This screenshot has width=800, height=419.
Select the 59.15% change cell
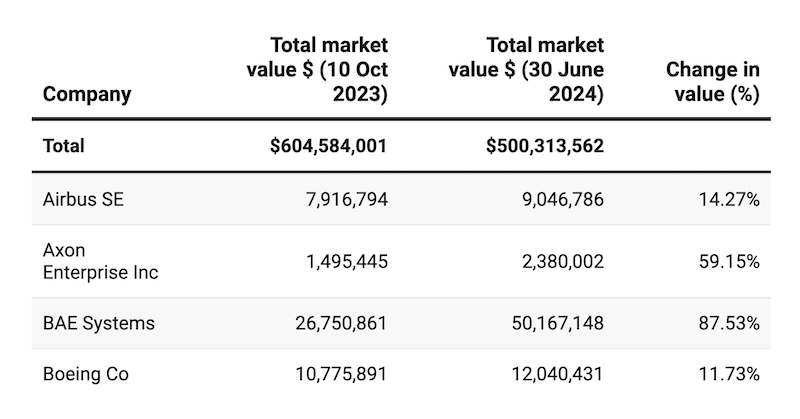(x=732, y=261)
